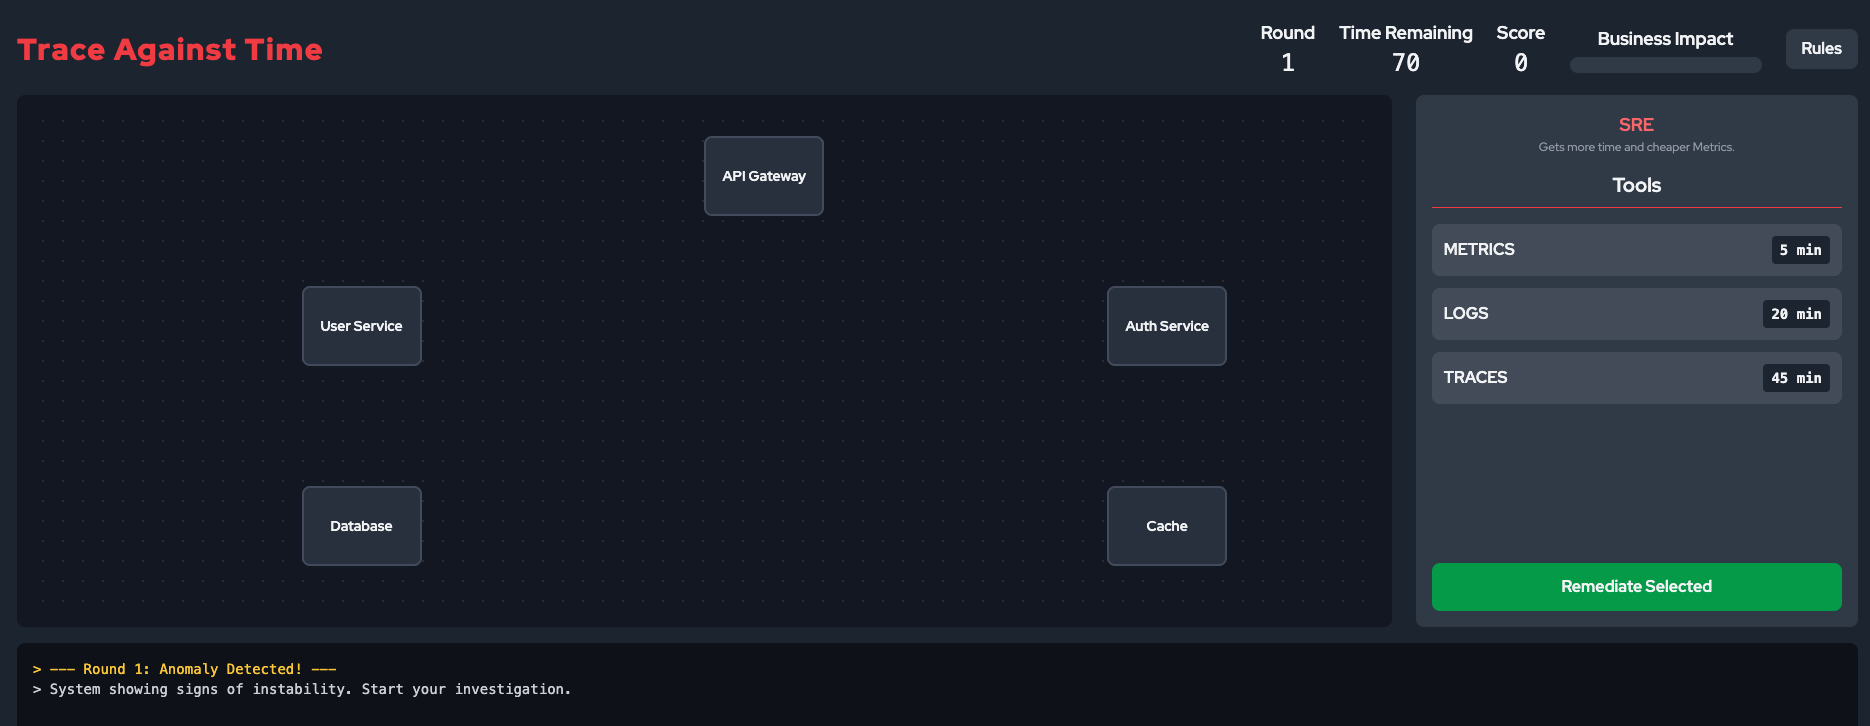The height and width of the screenshot is (726, 1870).
Task: Click Remediate Selected button
Action: (1636, 587)
